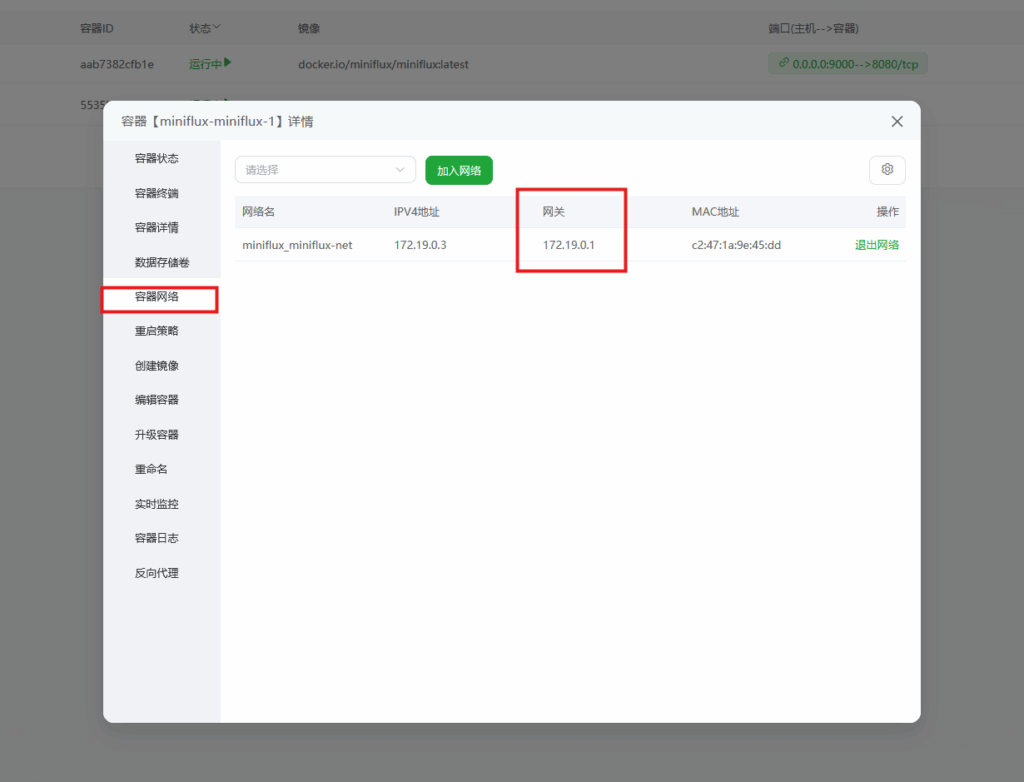Select the 容器网络 tab
The image size is (1024, 782).
coord(157,297)
